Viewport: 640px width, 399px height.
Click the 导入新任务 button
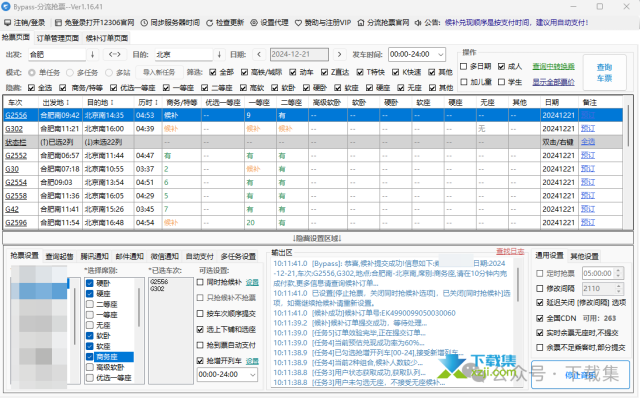(159, 73)
